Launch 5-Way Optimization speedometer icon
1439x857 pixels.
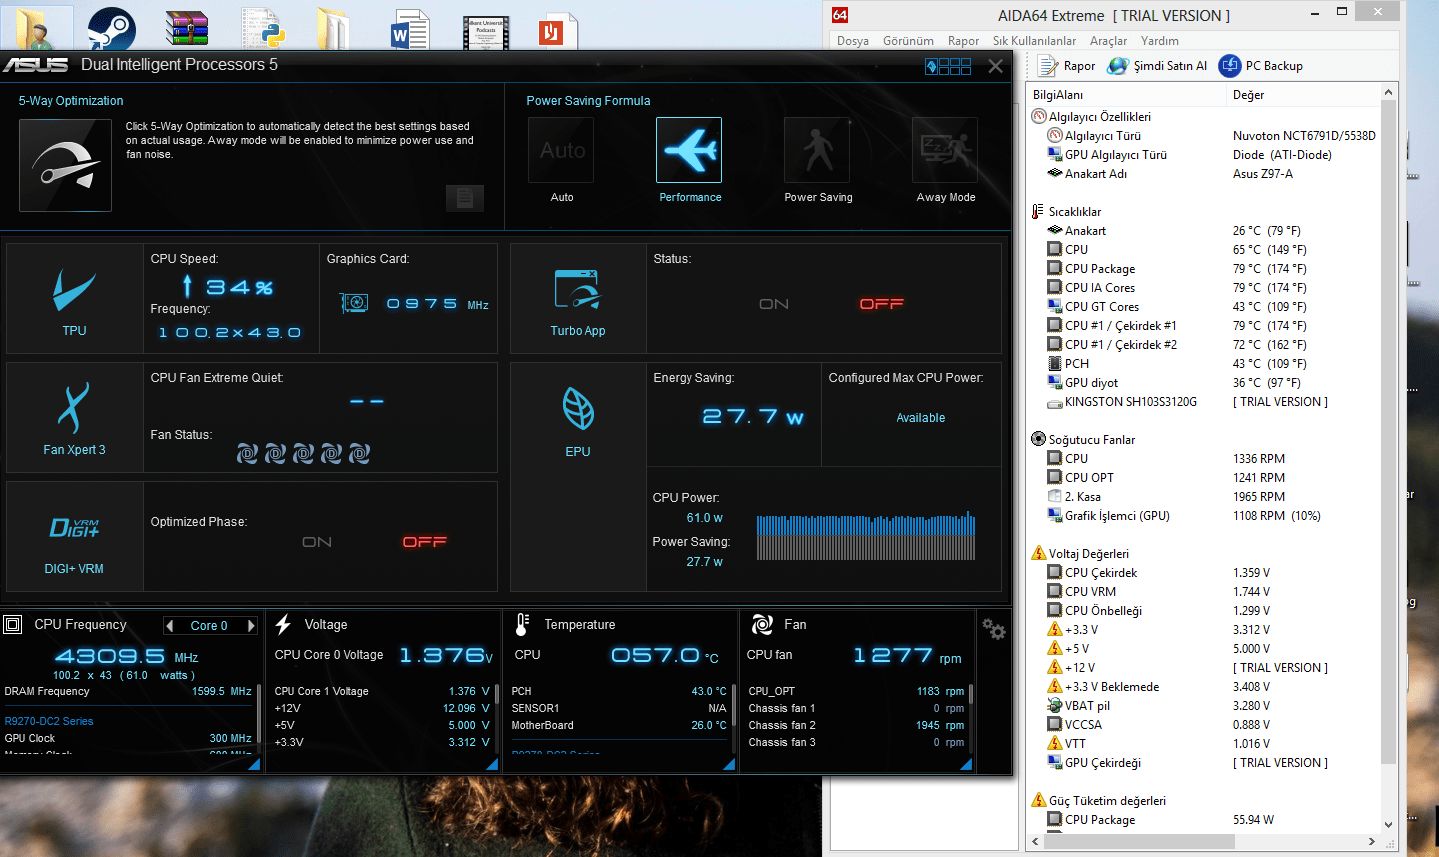click(x=65, y=165)
